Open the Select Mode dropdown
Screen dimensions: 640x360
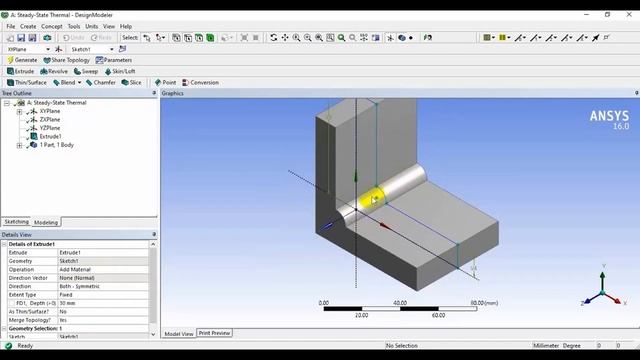point(160,38)
